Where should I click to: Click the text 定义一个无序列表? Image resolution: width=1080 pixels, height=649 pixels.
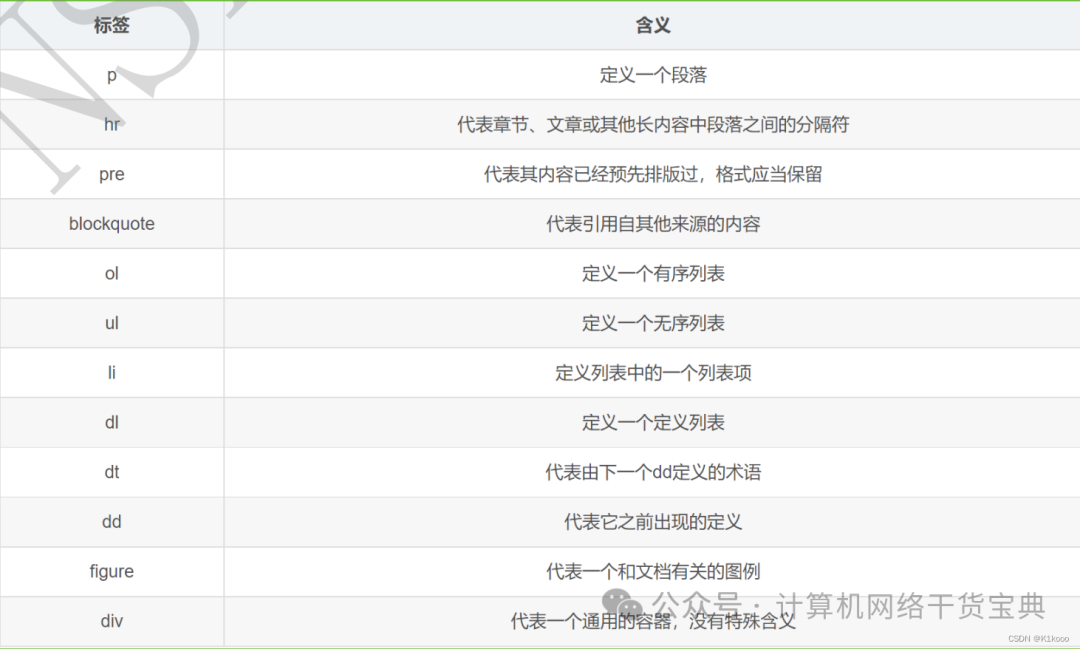click(x=652, y=323)
